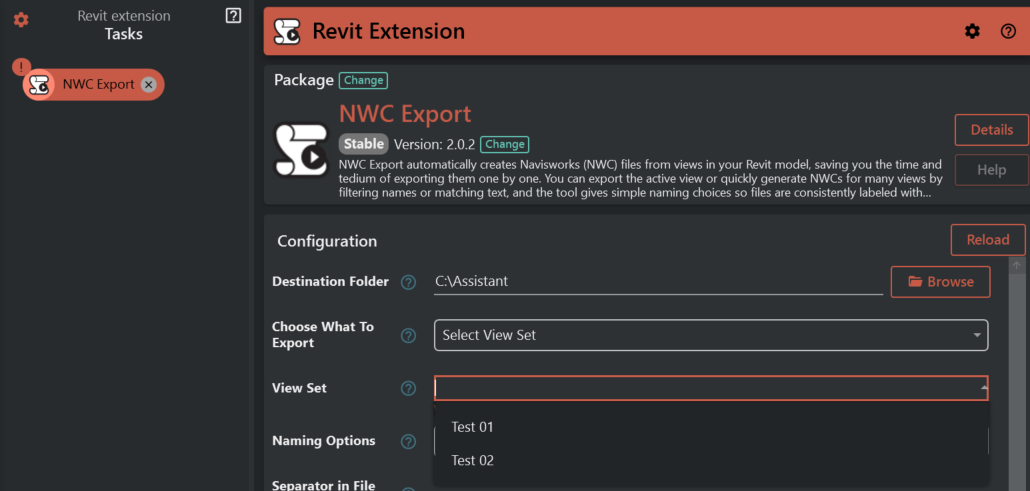Edit the Destination Folder path field
This screenshot has width=1030, height=491.
click(x=658, y=281)
